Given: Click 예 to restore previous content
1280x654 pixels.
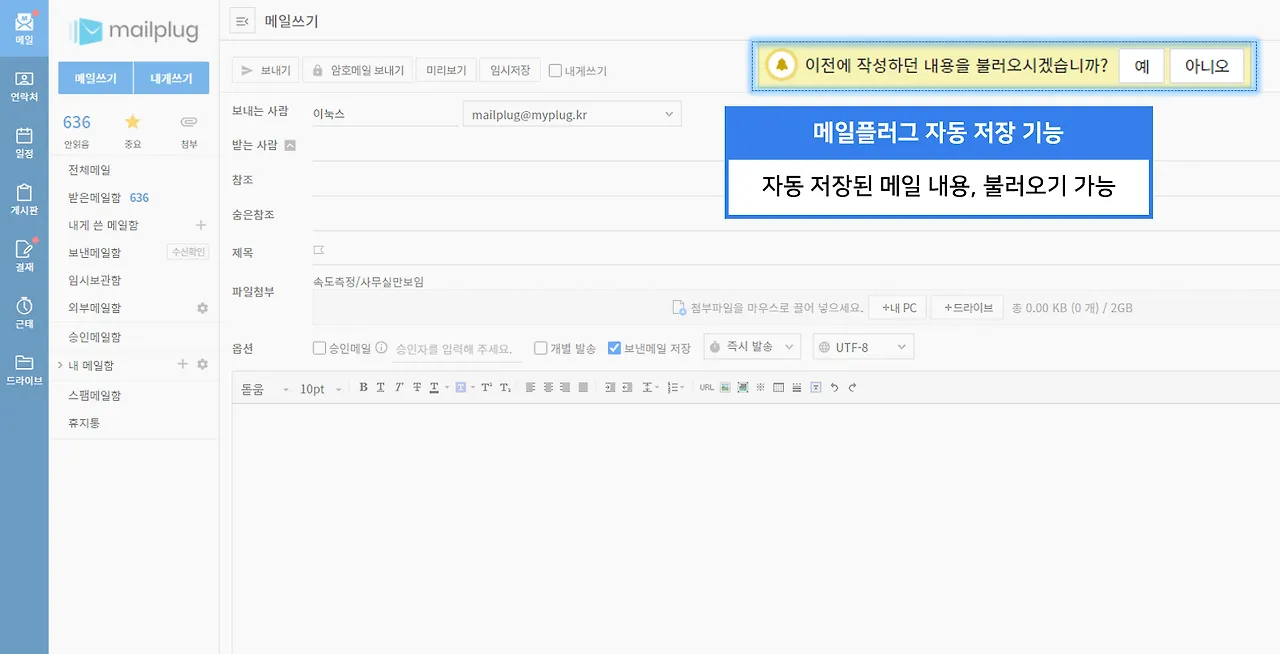Looking at the screenshot, I should (x=1141, y=66).
